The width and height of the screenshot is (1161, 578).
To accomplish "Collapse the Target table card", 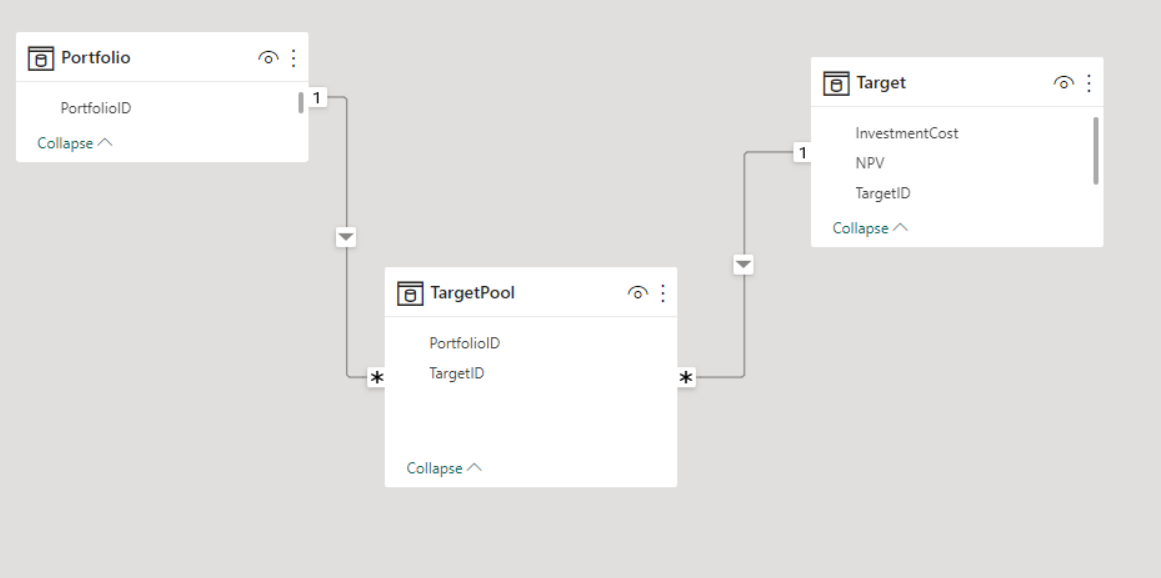I will coord(870,228).
